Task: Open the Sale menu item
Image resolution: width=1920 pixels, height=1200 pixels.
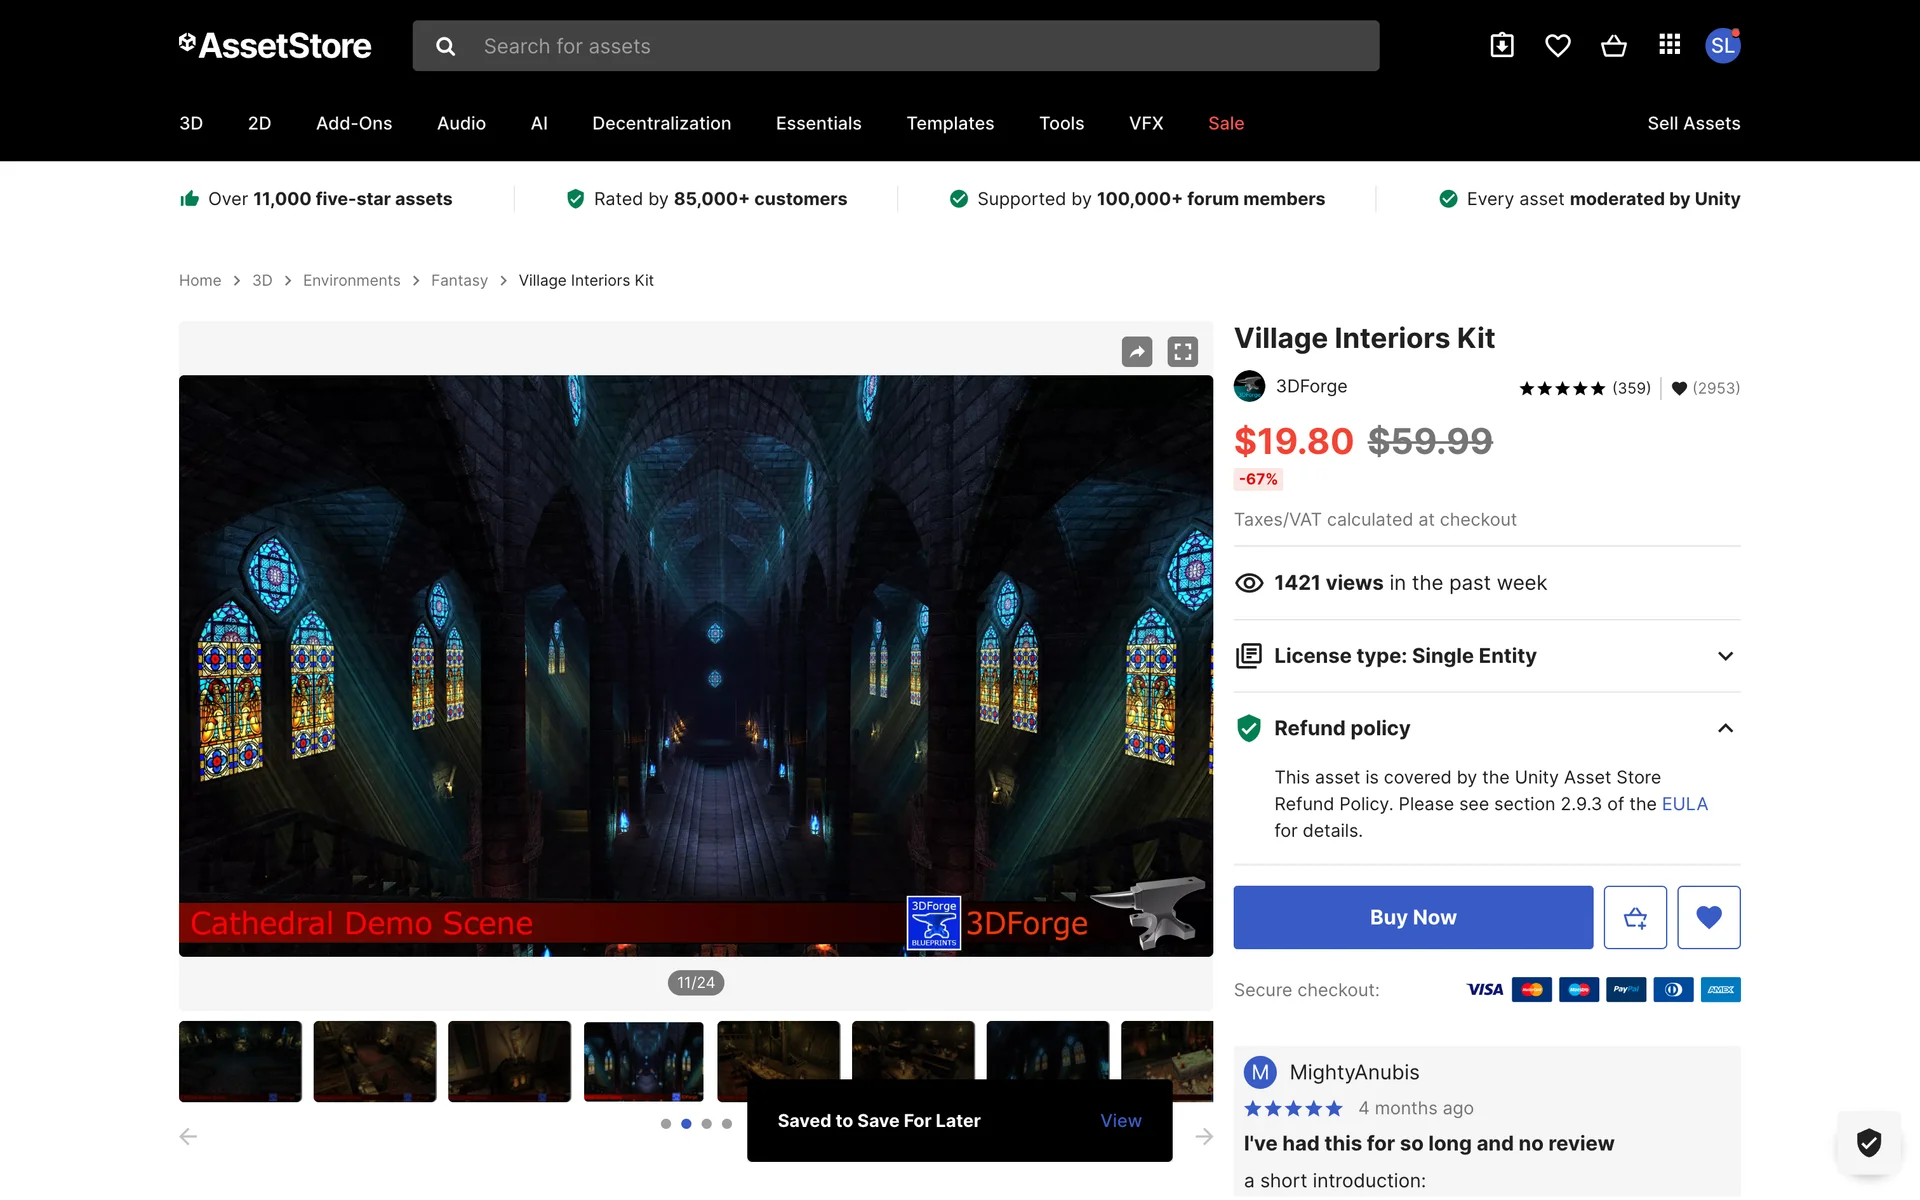Action: (1226, 123)
